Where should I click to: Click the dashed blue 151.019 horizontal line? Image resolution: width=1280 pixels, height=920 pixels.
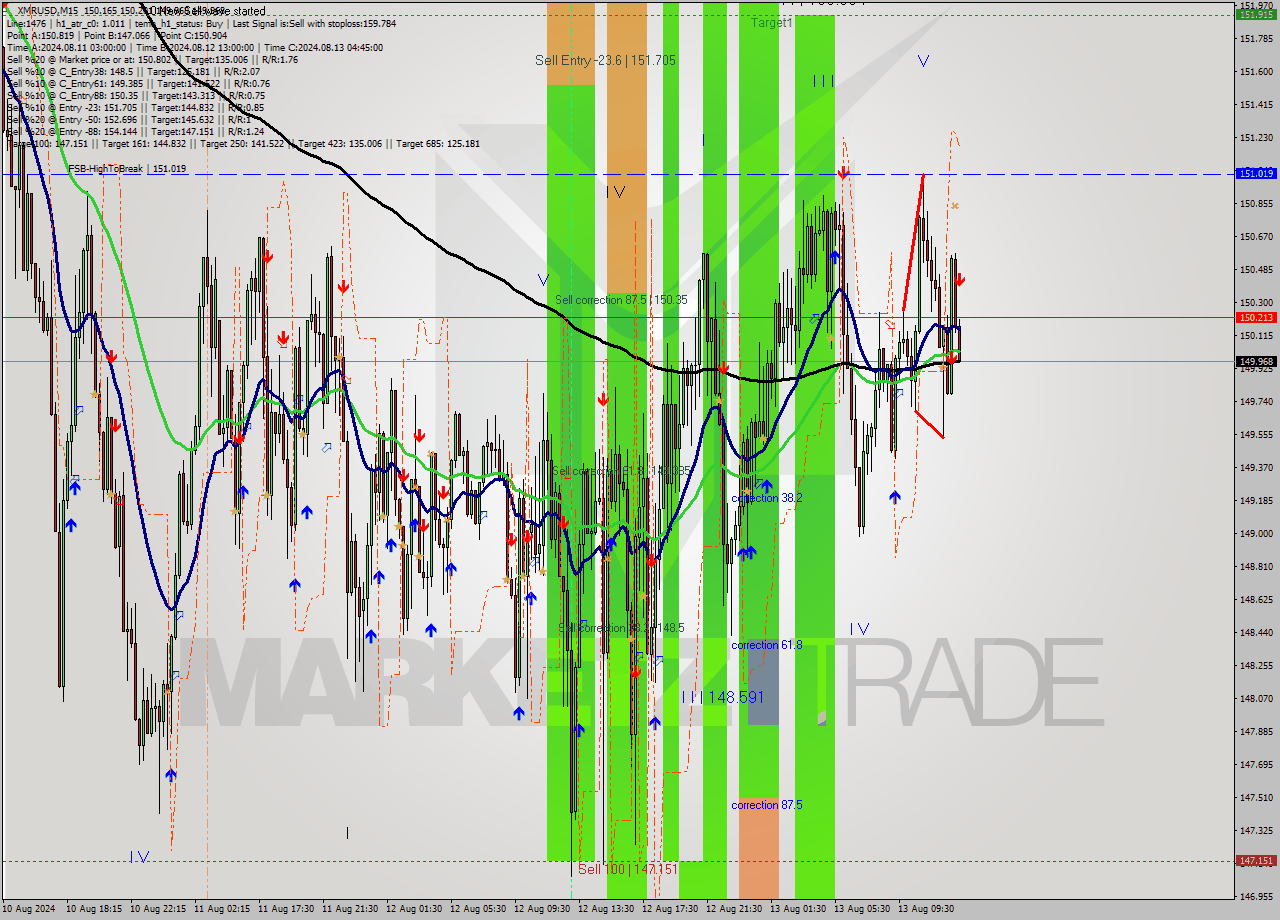(618, 174)
